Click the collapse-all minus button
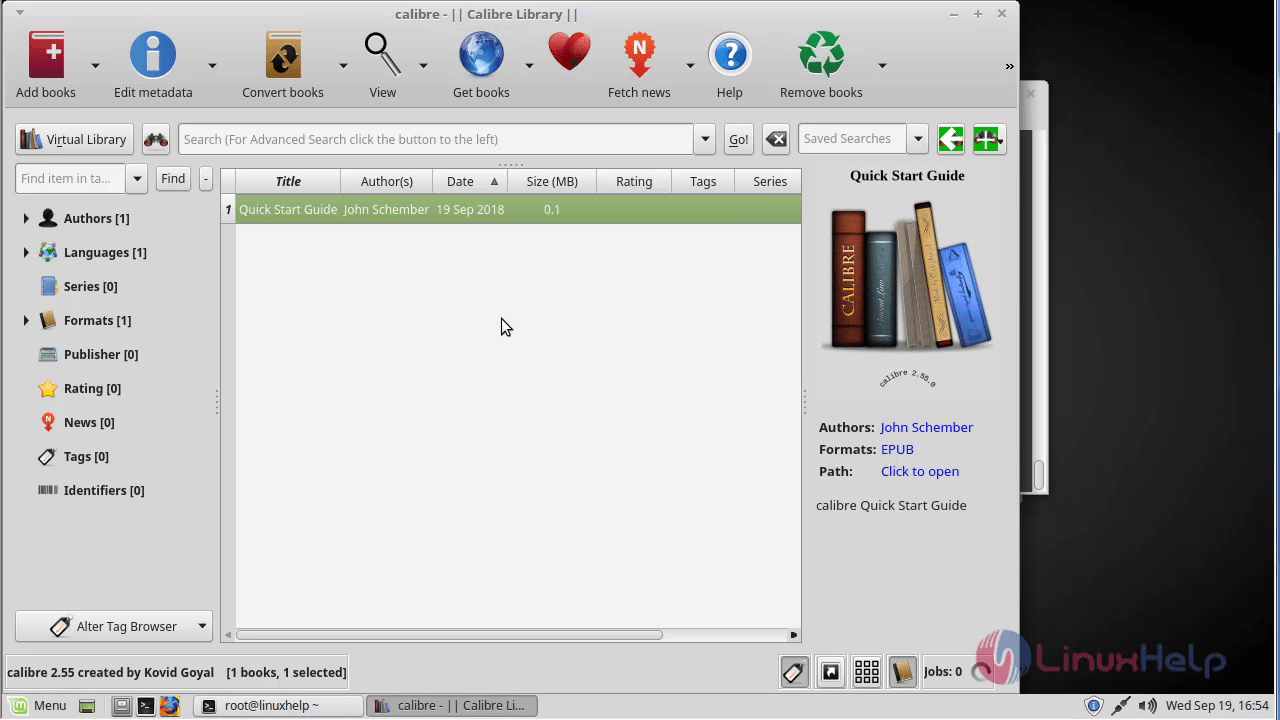Image resolution: width=1280 pixels, height=720 pixels. click(x=205, y=179)
